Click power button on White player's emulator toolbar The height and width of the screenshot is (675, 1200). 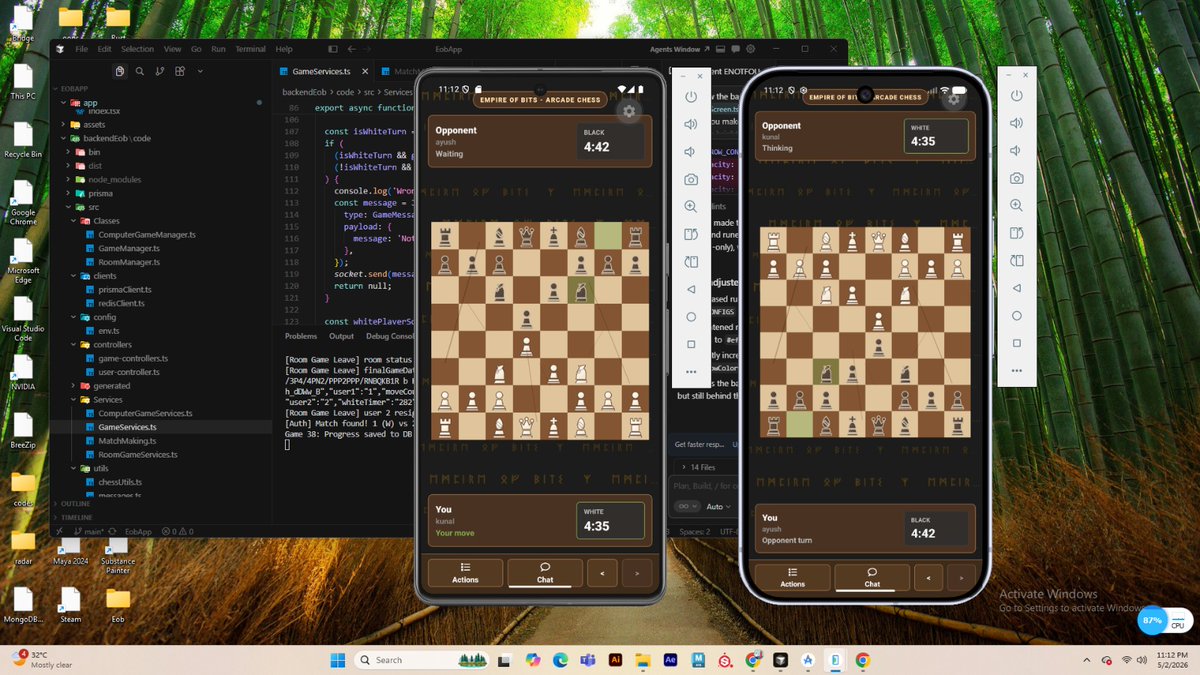(691, 96)
